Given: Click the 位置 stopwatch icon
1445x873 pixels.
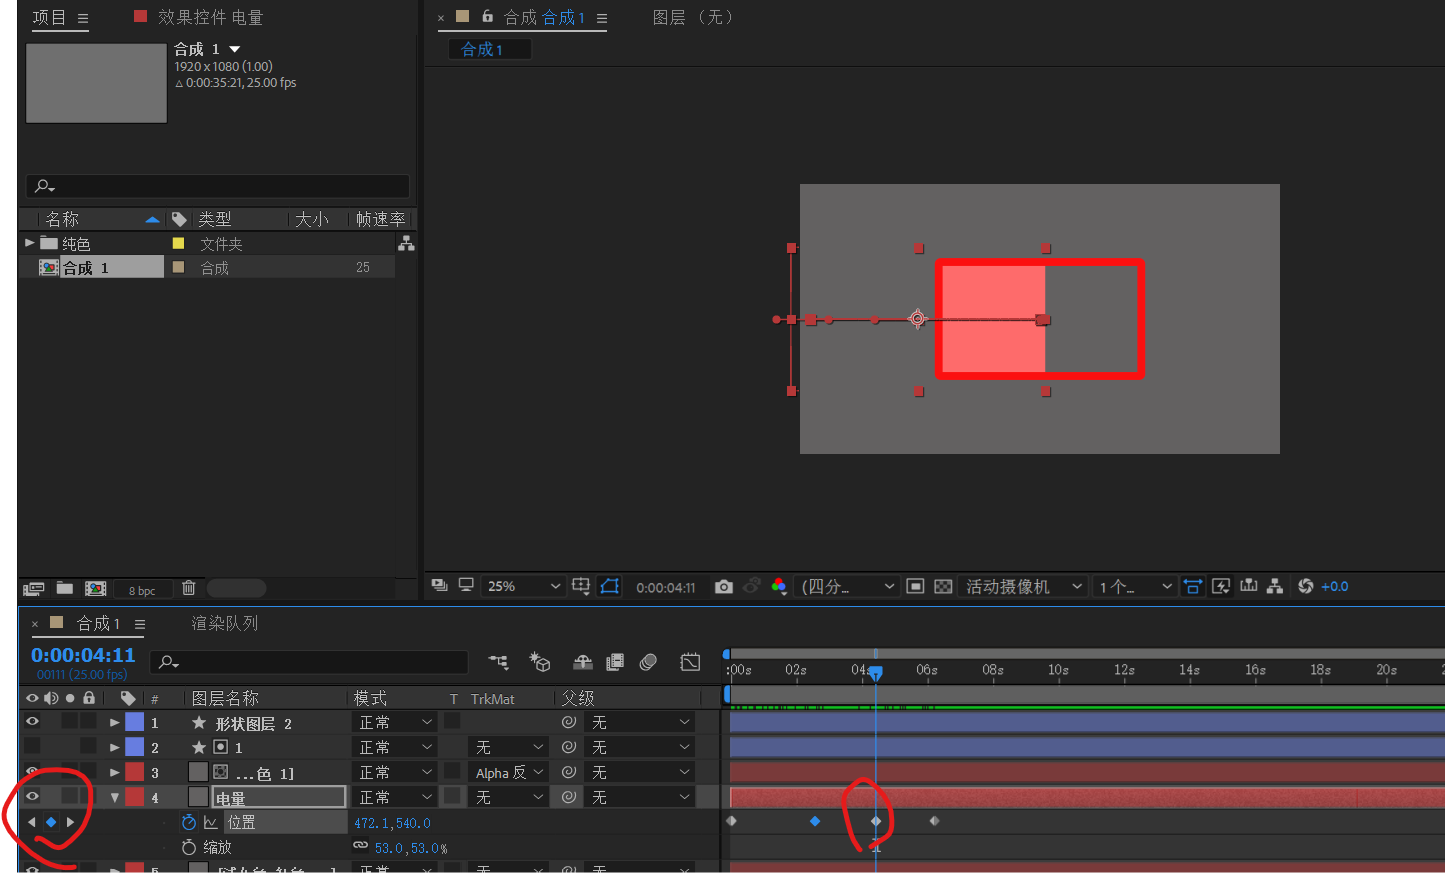Looking at the screenshot, I should (x=189, y=822).
